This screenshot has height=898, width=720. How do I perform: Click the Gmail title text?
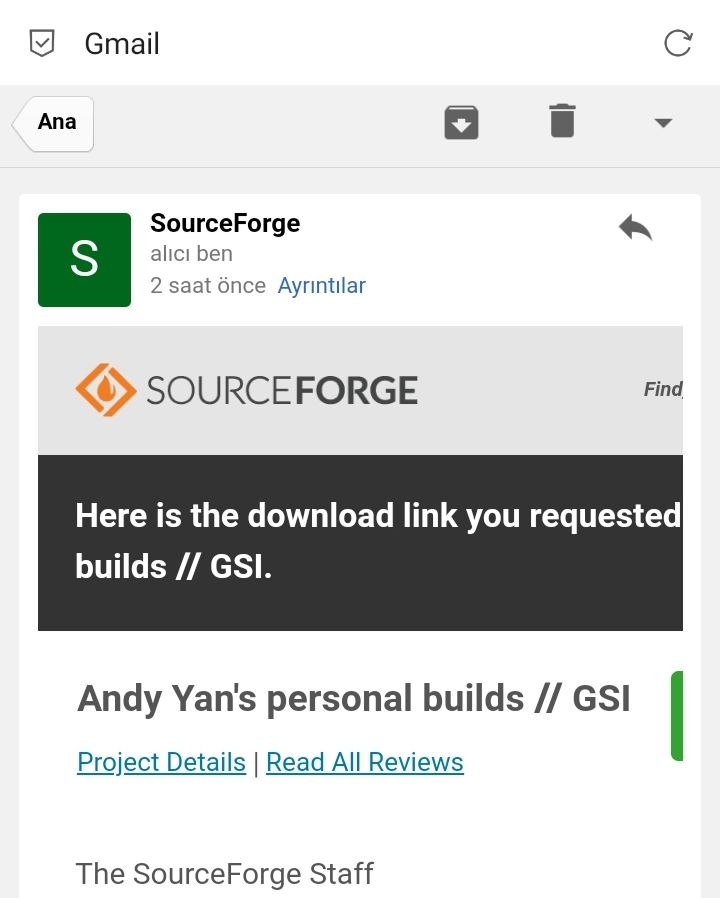[x=122, y=44]
